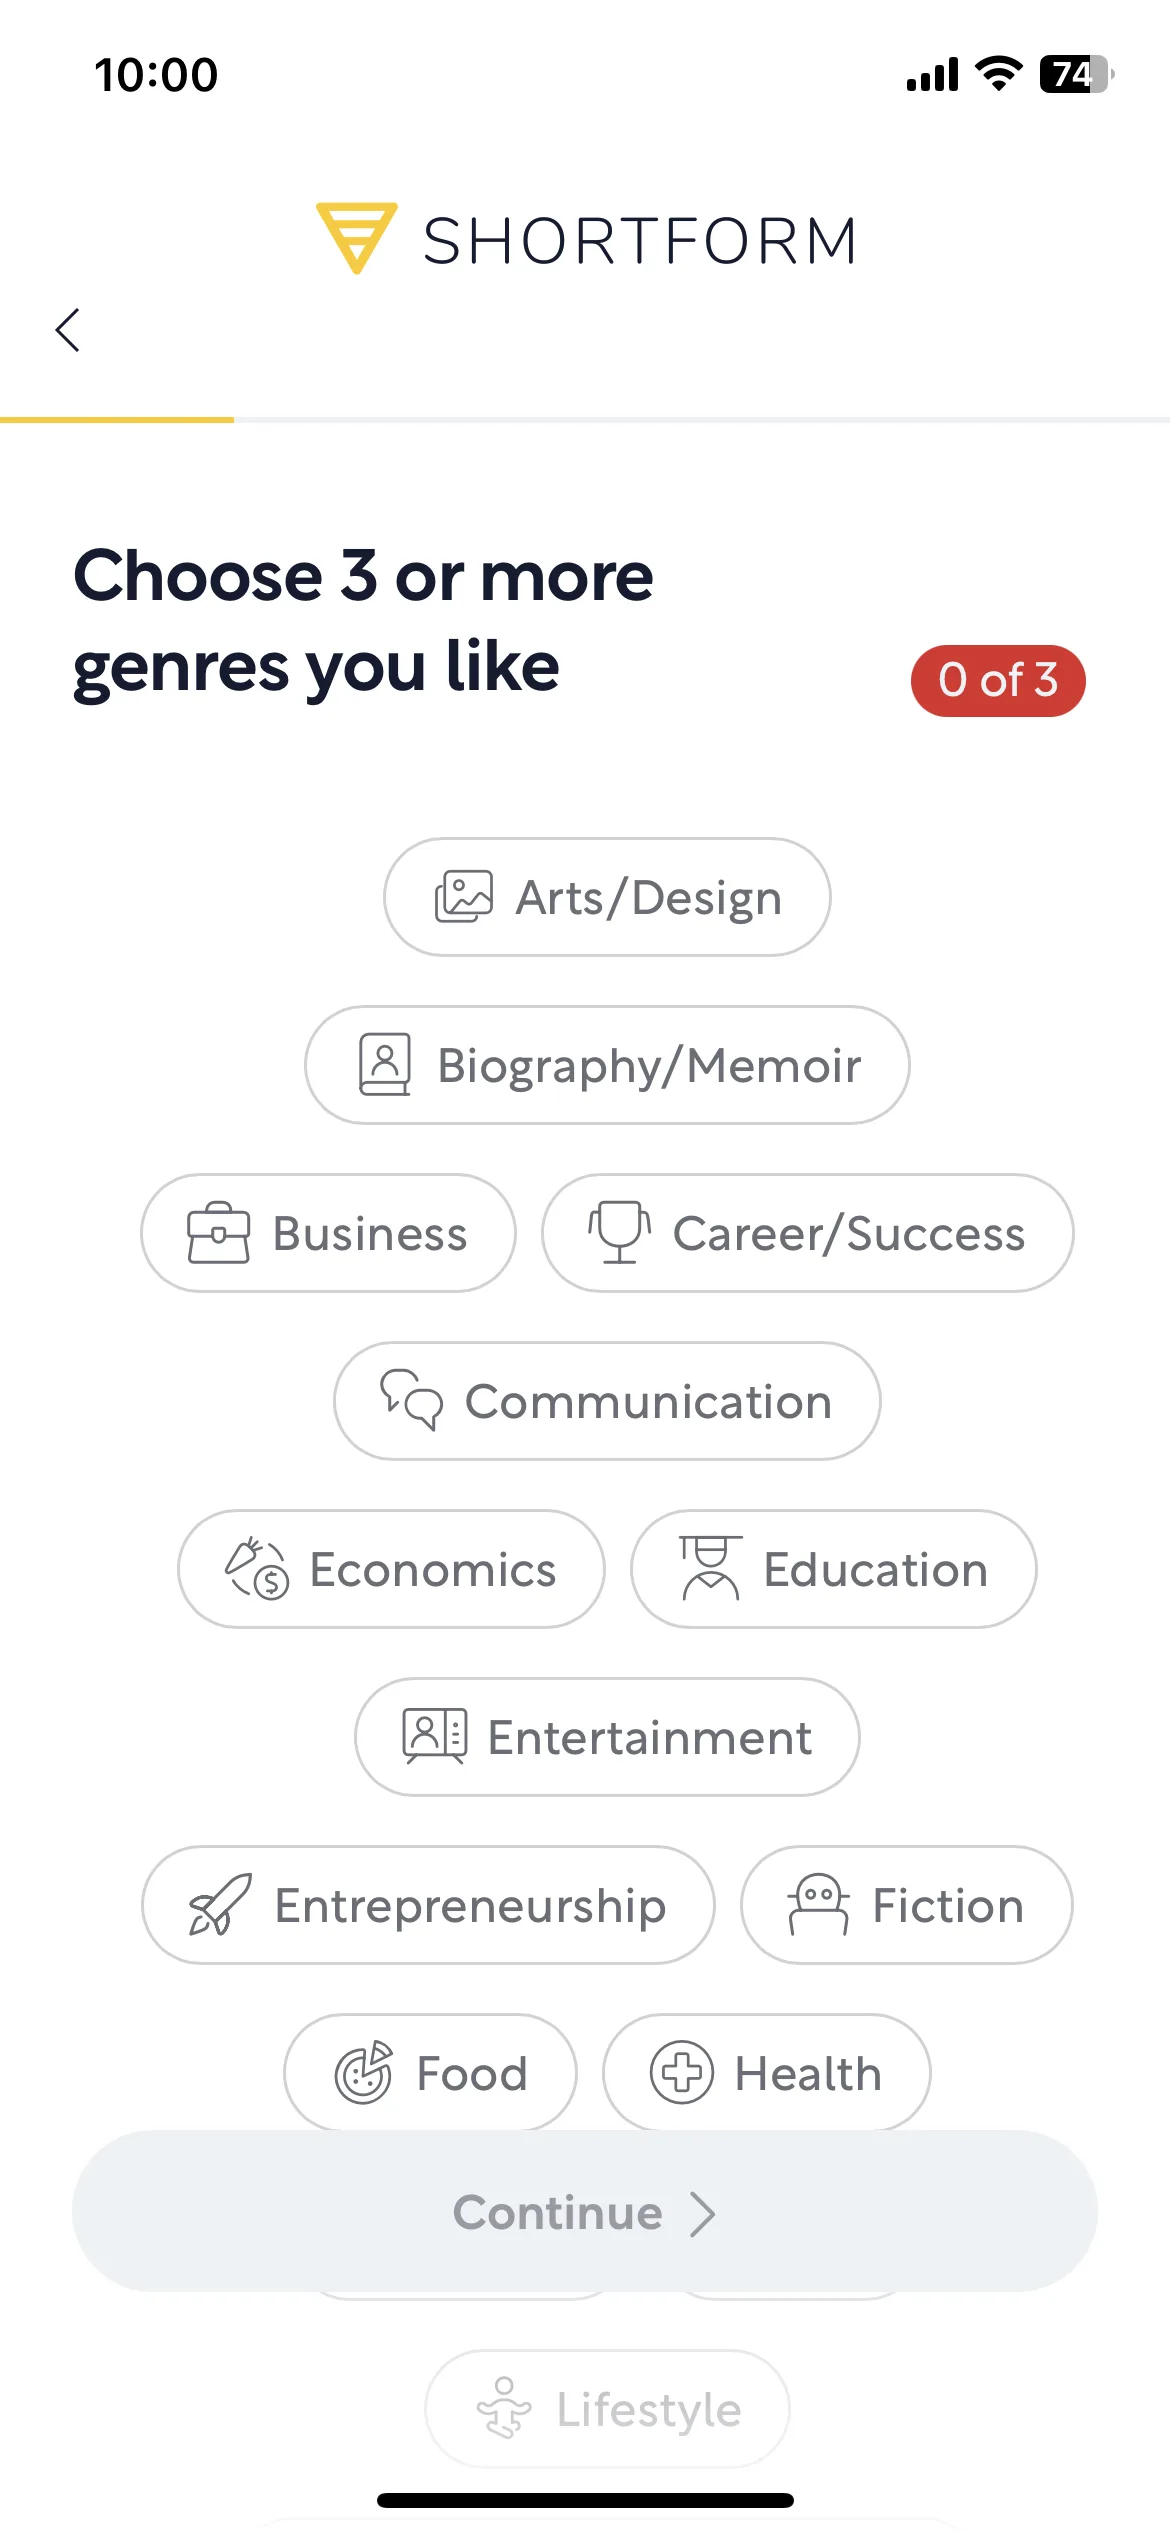Click the Continue button

(x=585, y=2211)
